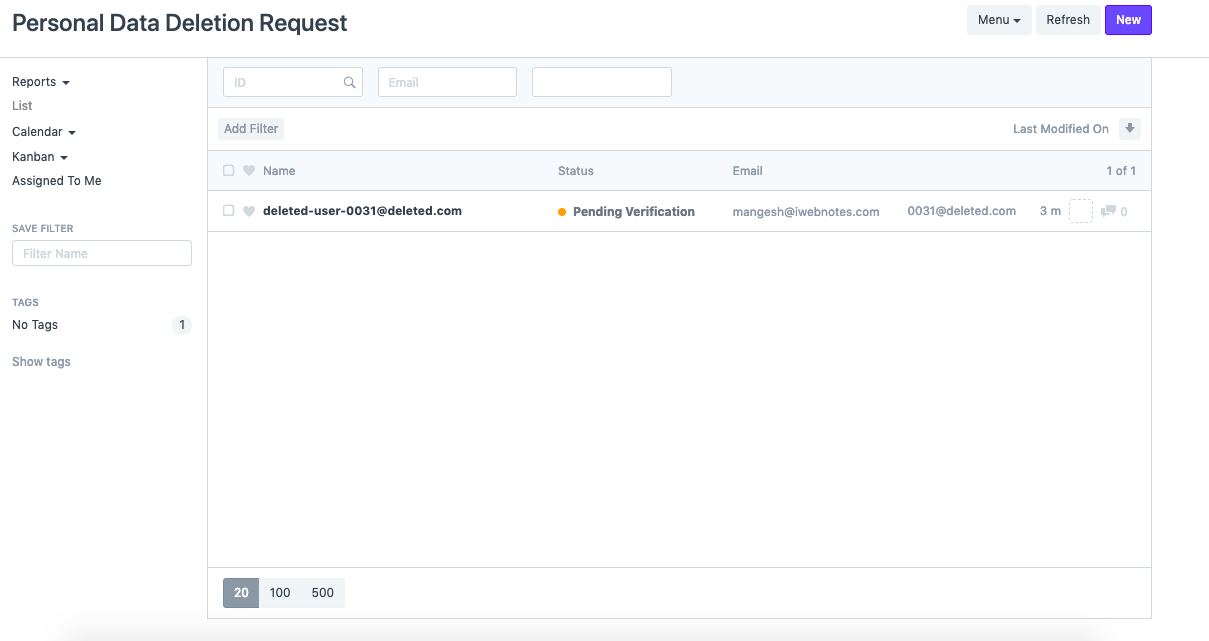Refresh the list of deletion requests
The height and width of the screenshot is (641, 1209).
click(x=1067, y=19)
